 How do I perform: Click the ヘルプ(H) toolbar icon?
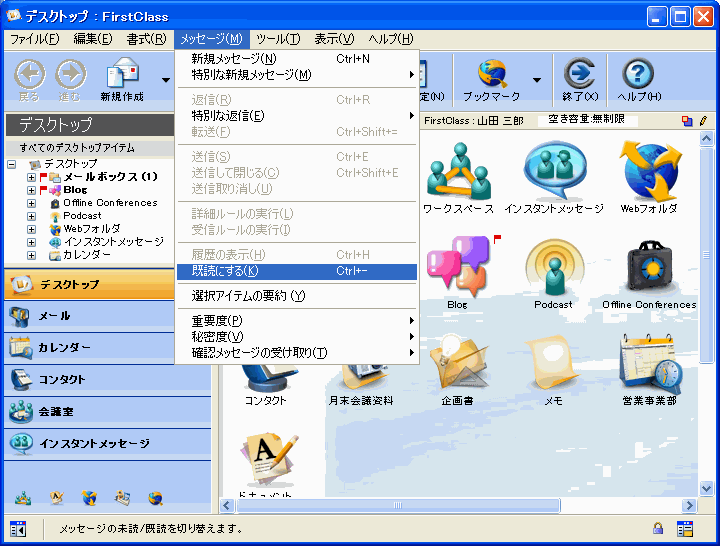pos(638,76)
